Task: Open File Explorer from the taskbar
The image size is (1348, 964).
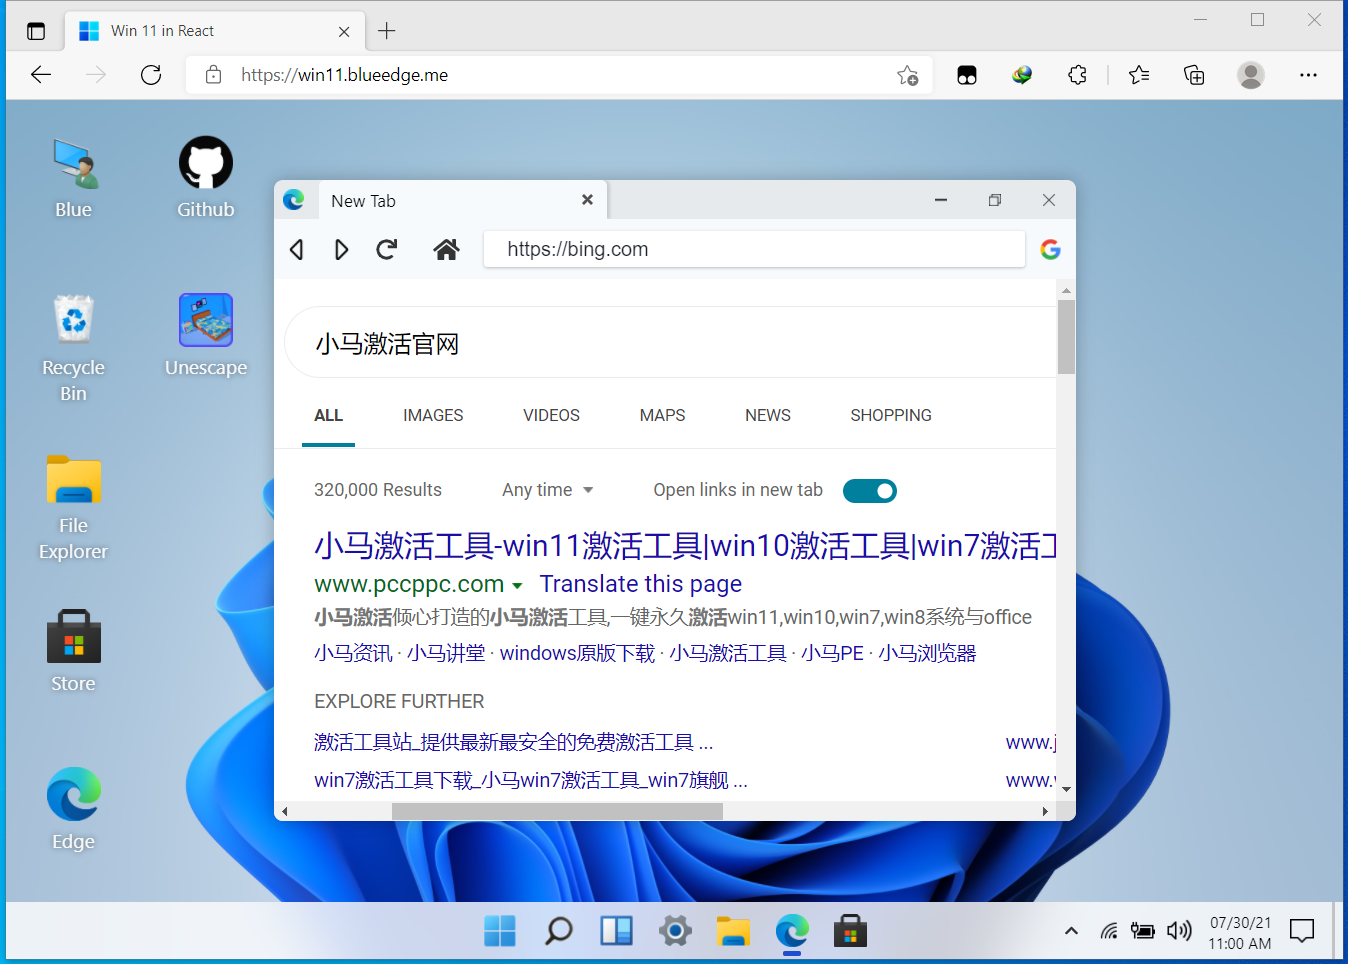Action: pos(733,931)
